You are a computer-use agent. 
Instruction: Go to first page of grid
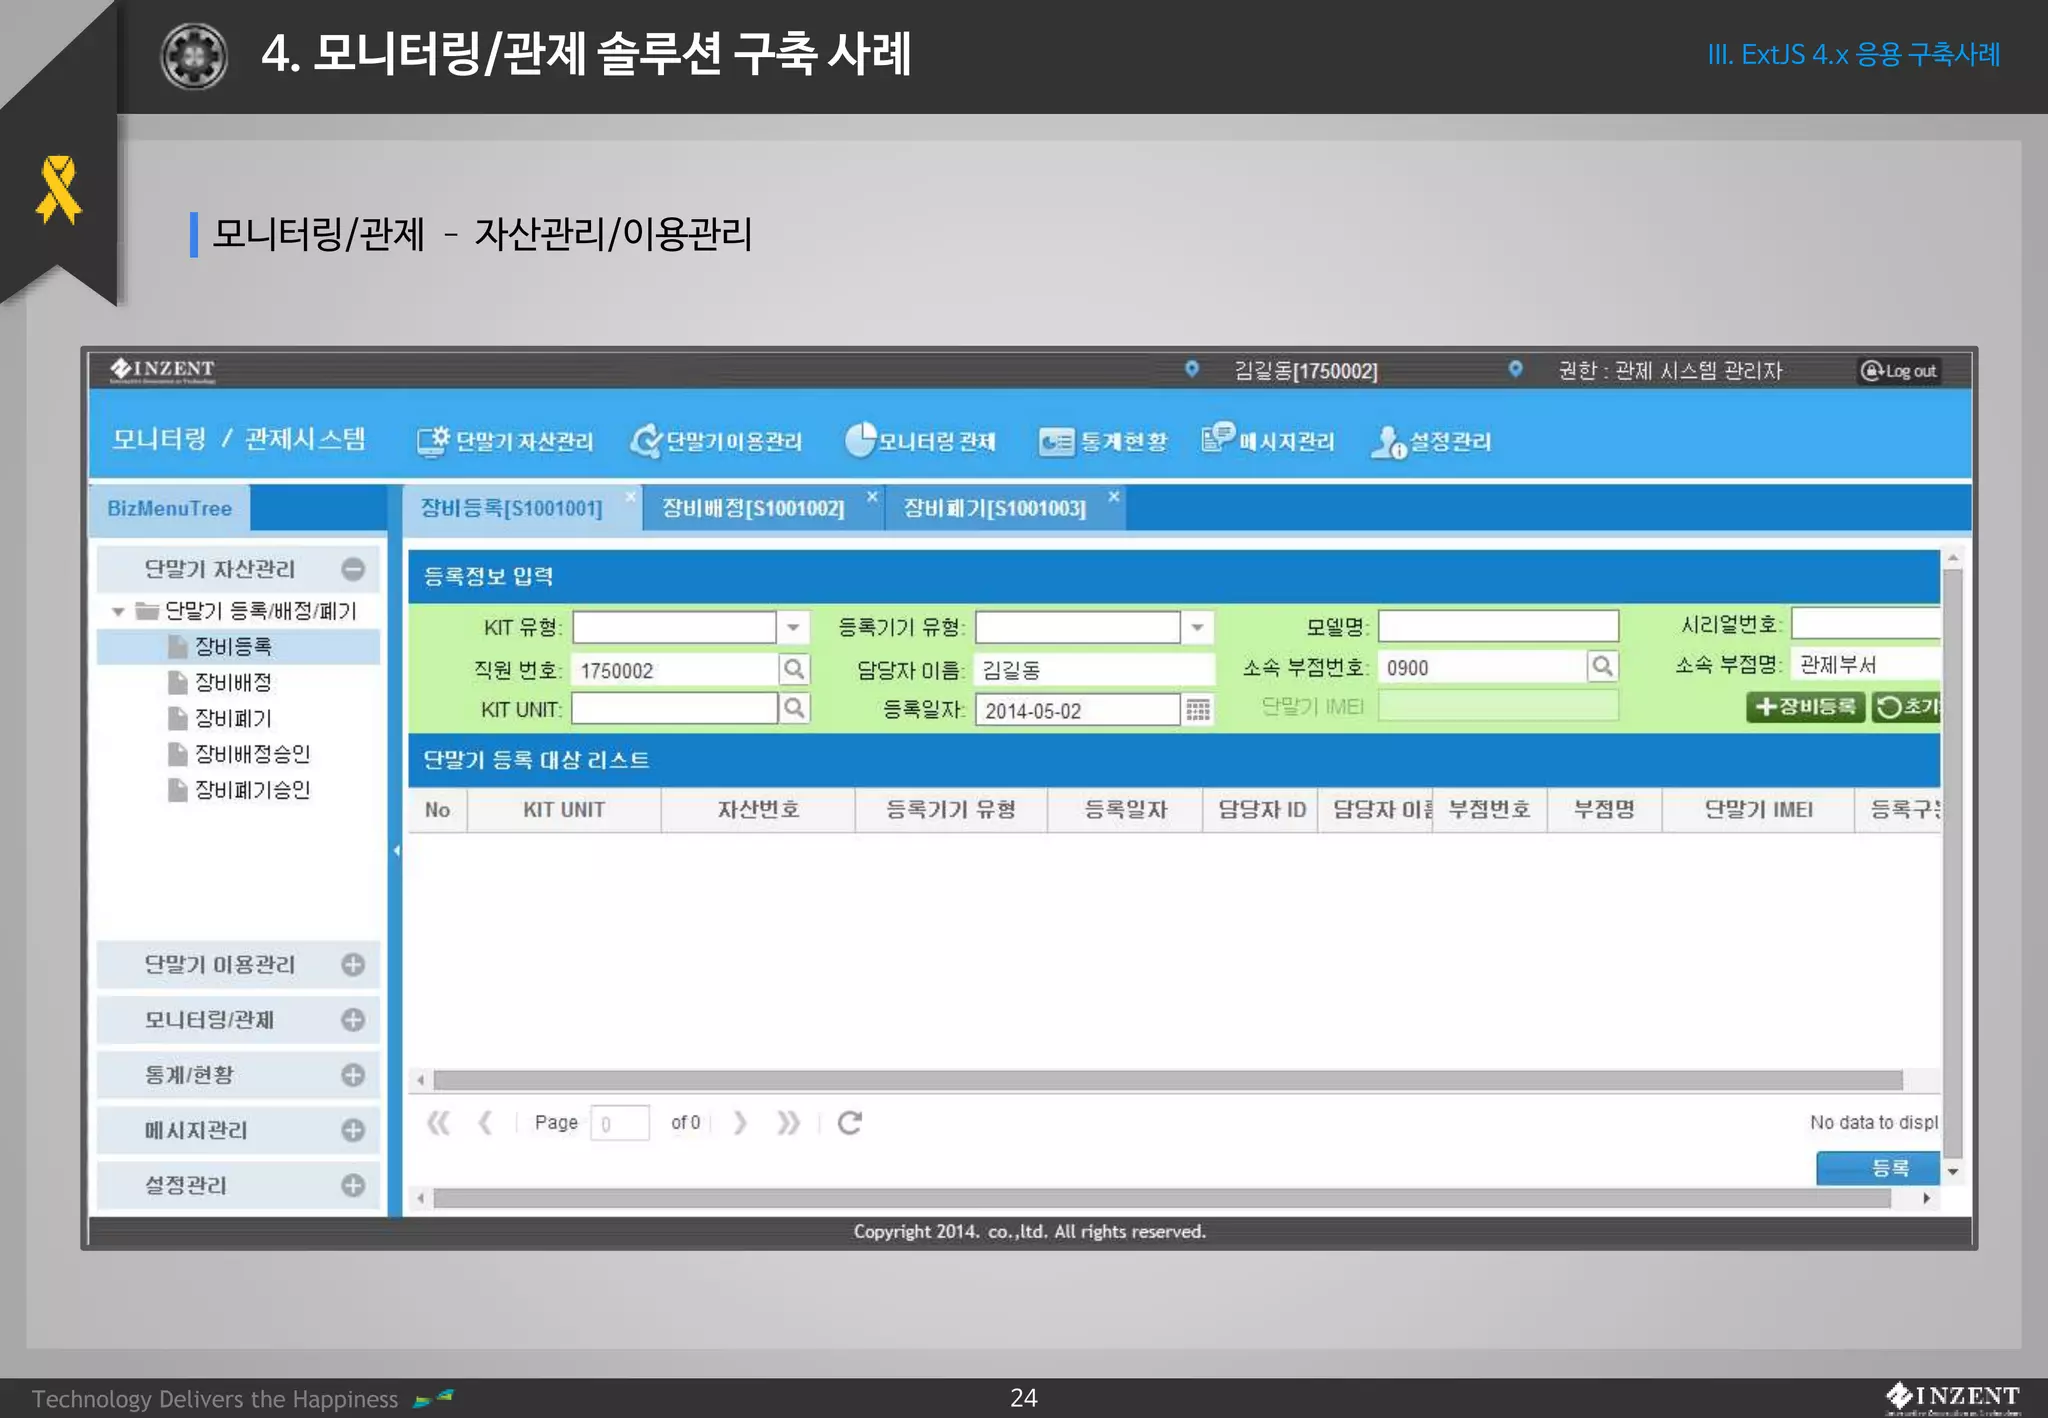(x=438, y=1123)
